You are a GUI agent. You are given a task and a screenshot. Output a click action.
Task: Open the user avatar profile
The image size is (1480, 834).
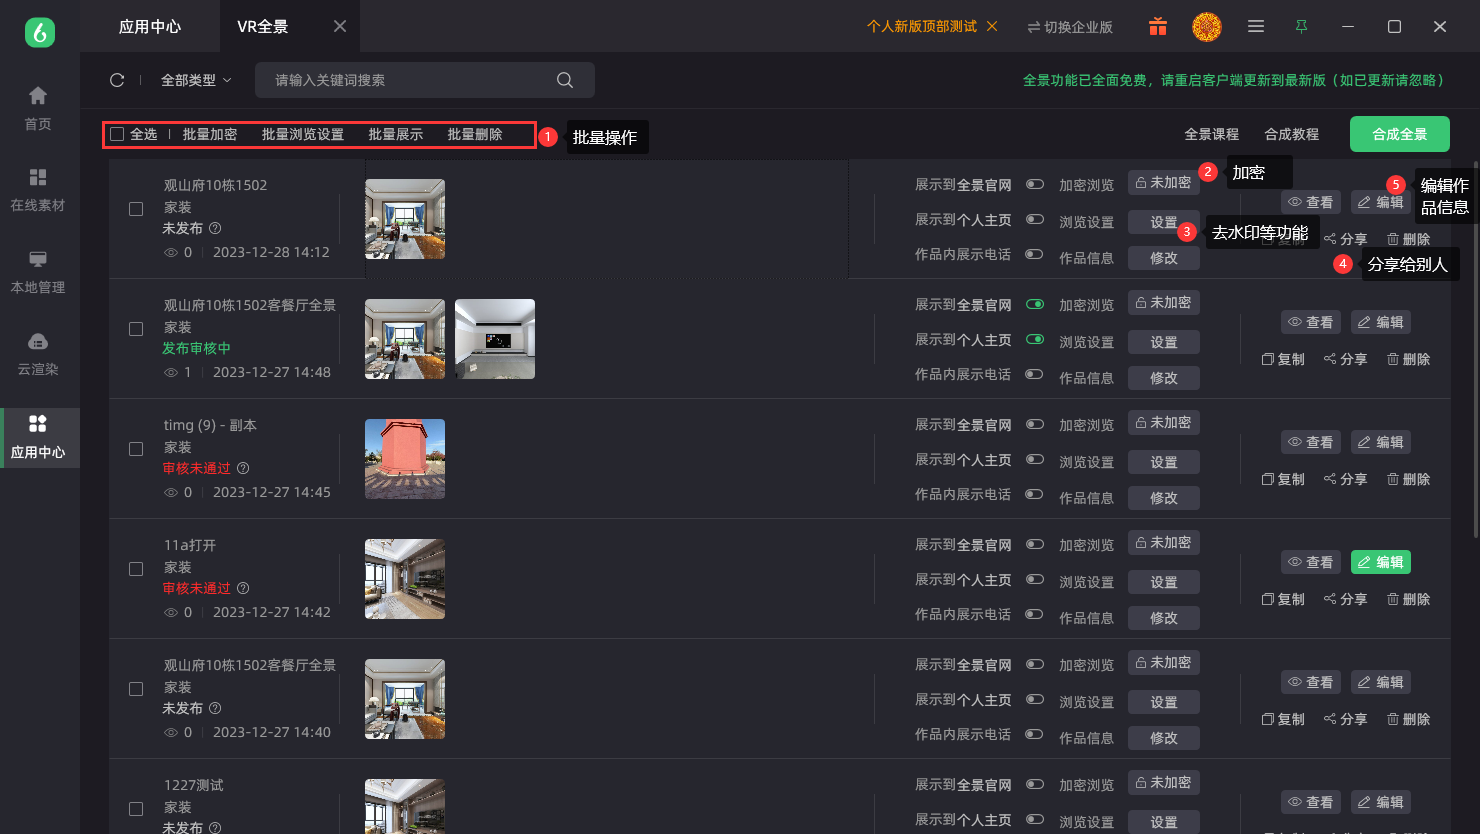[1207, 27]
